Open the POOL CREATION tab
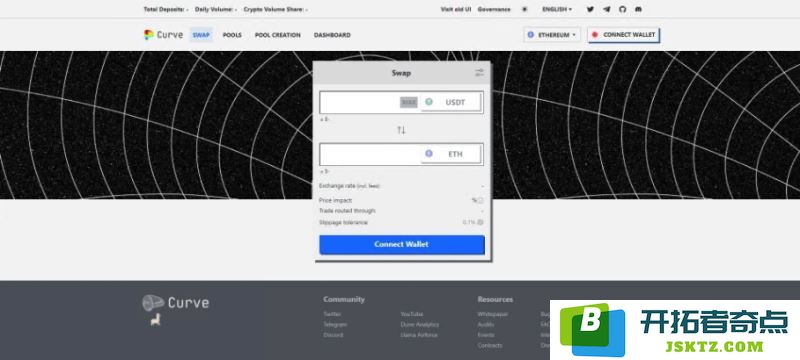The width and height of the screenshot is (800, 360). [278, 35]
